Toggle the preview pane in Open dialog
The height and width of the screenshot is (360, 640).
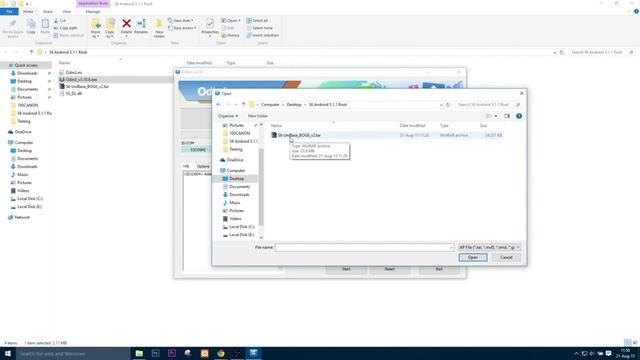(507, 116)
